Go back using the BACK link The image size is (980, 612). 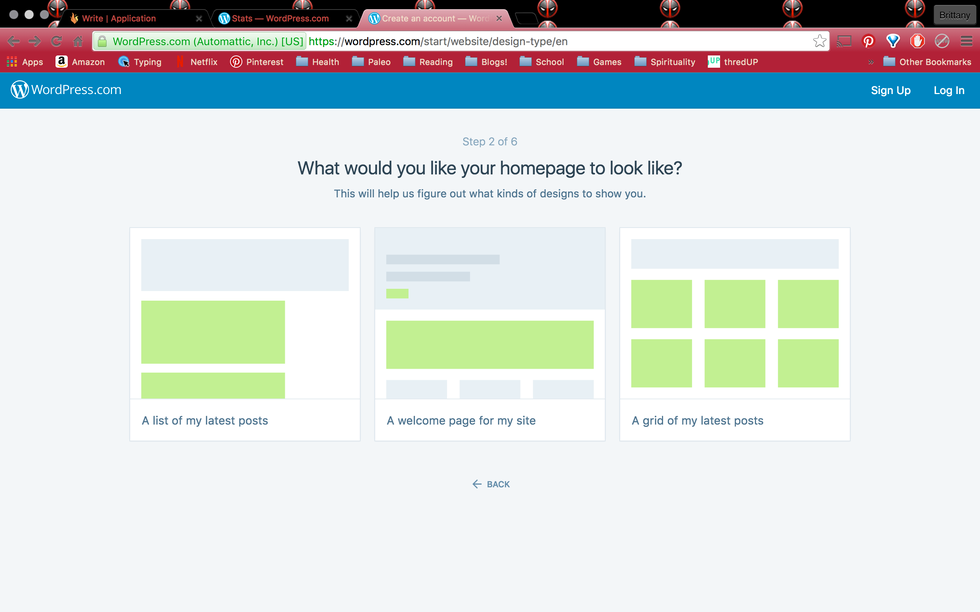[490, 484]
